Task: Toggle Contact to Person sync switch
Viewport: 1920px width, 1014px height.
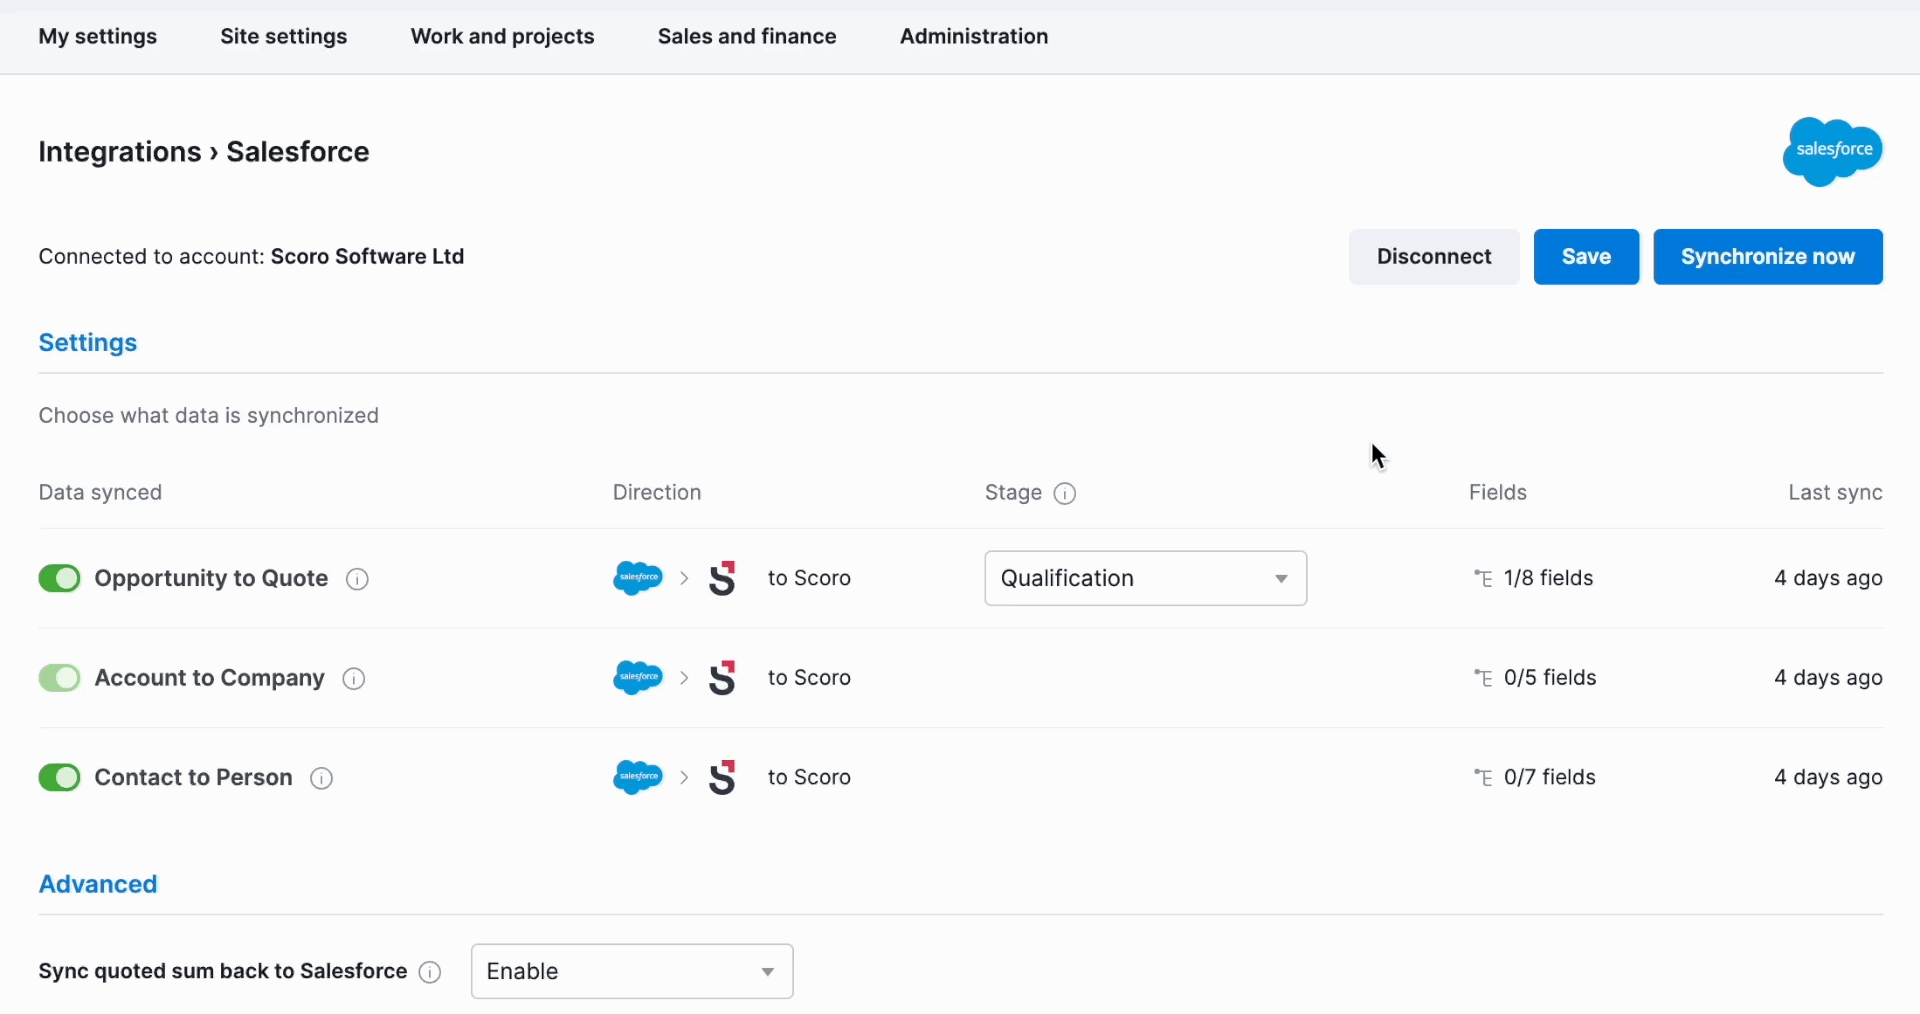Action: 59,777
